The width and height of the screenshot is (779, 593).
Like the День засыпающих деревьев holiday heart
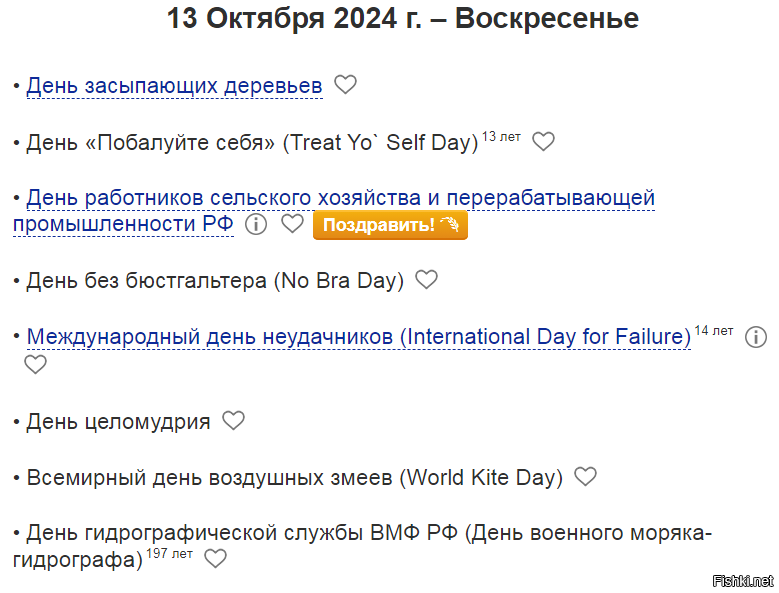click(x=345, y=84)
